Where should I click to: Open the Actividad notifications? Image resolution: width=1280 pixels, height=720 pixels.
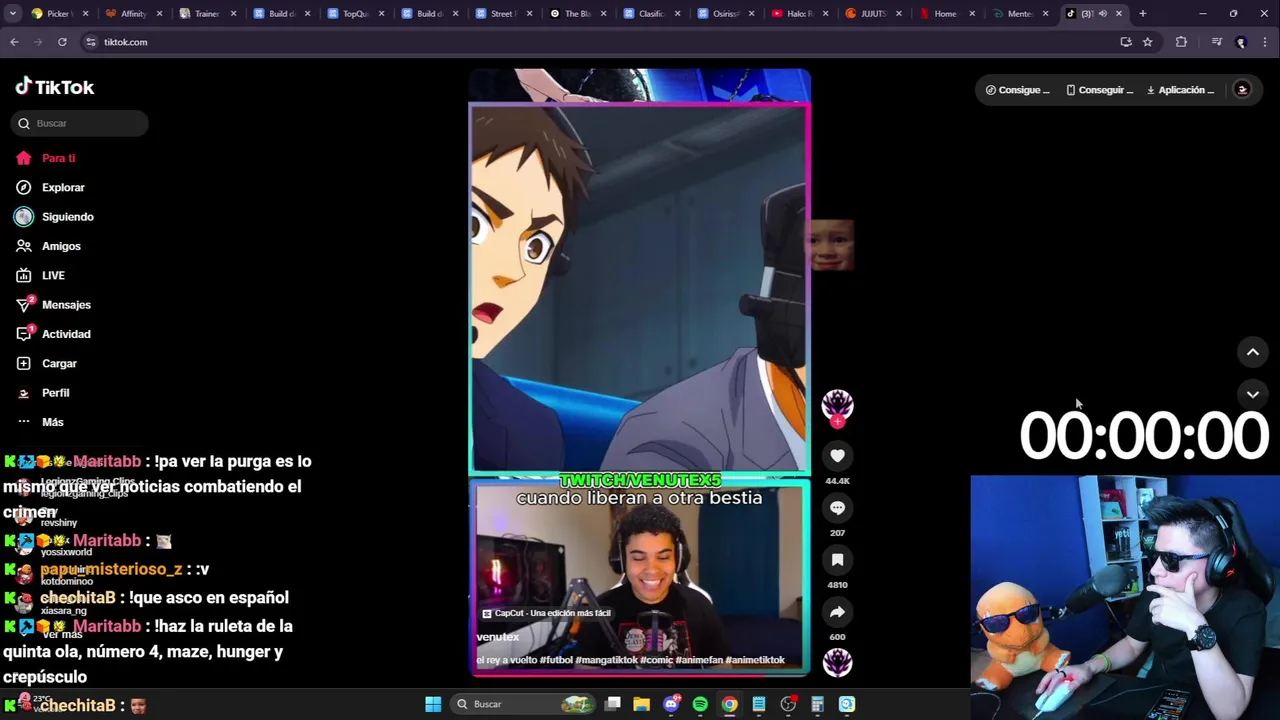(53, 334)
